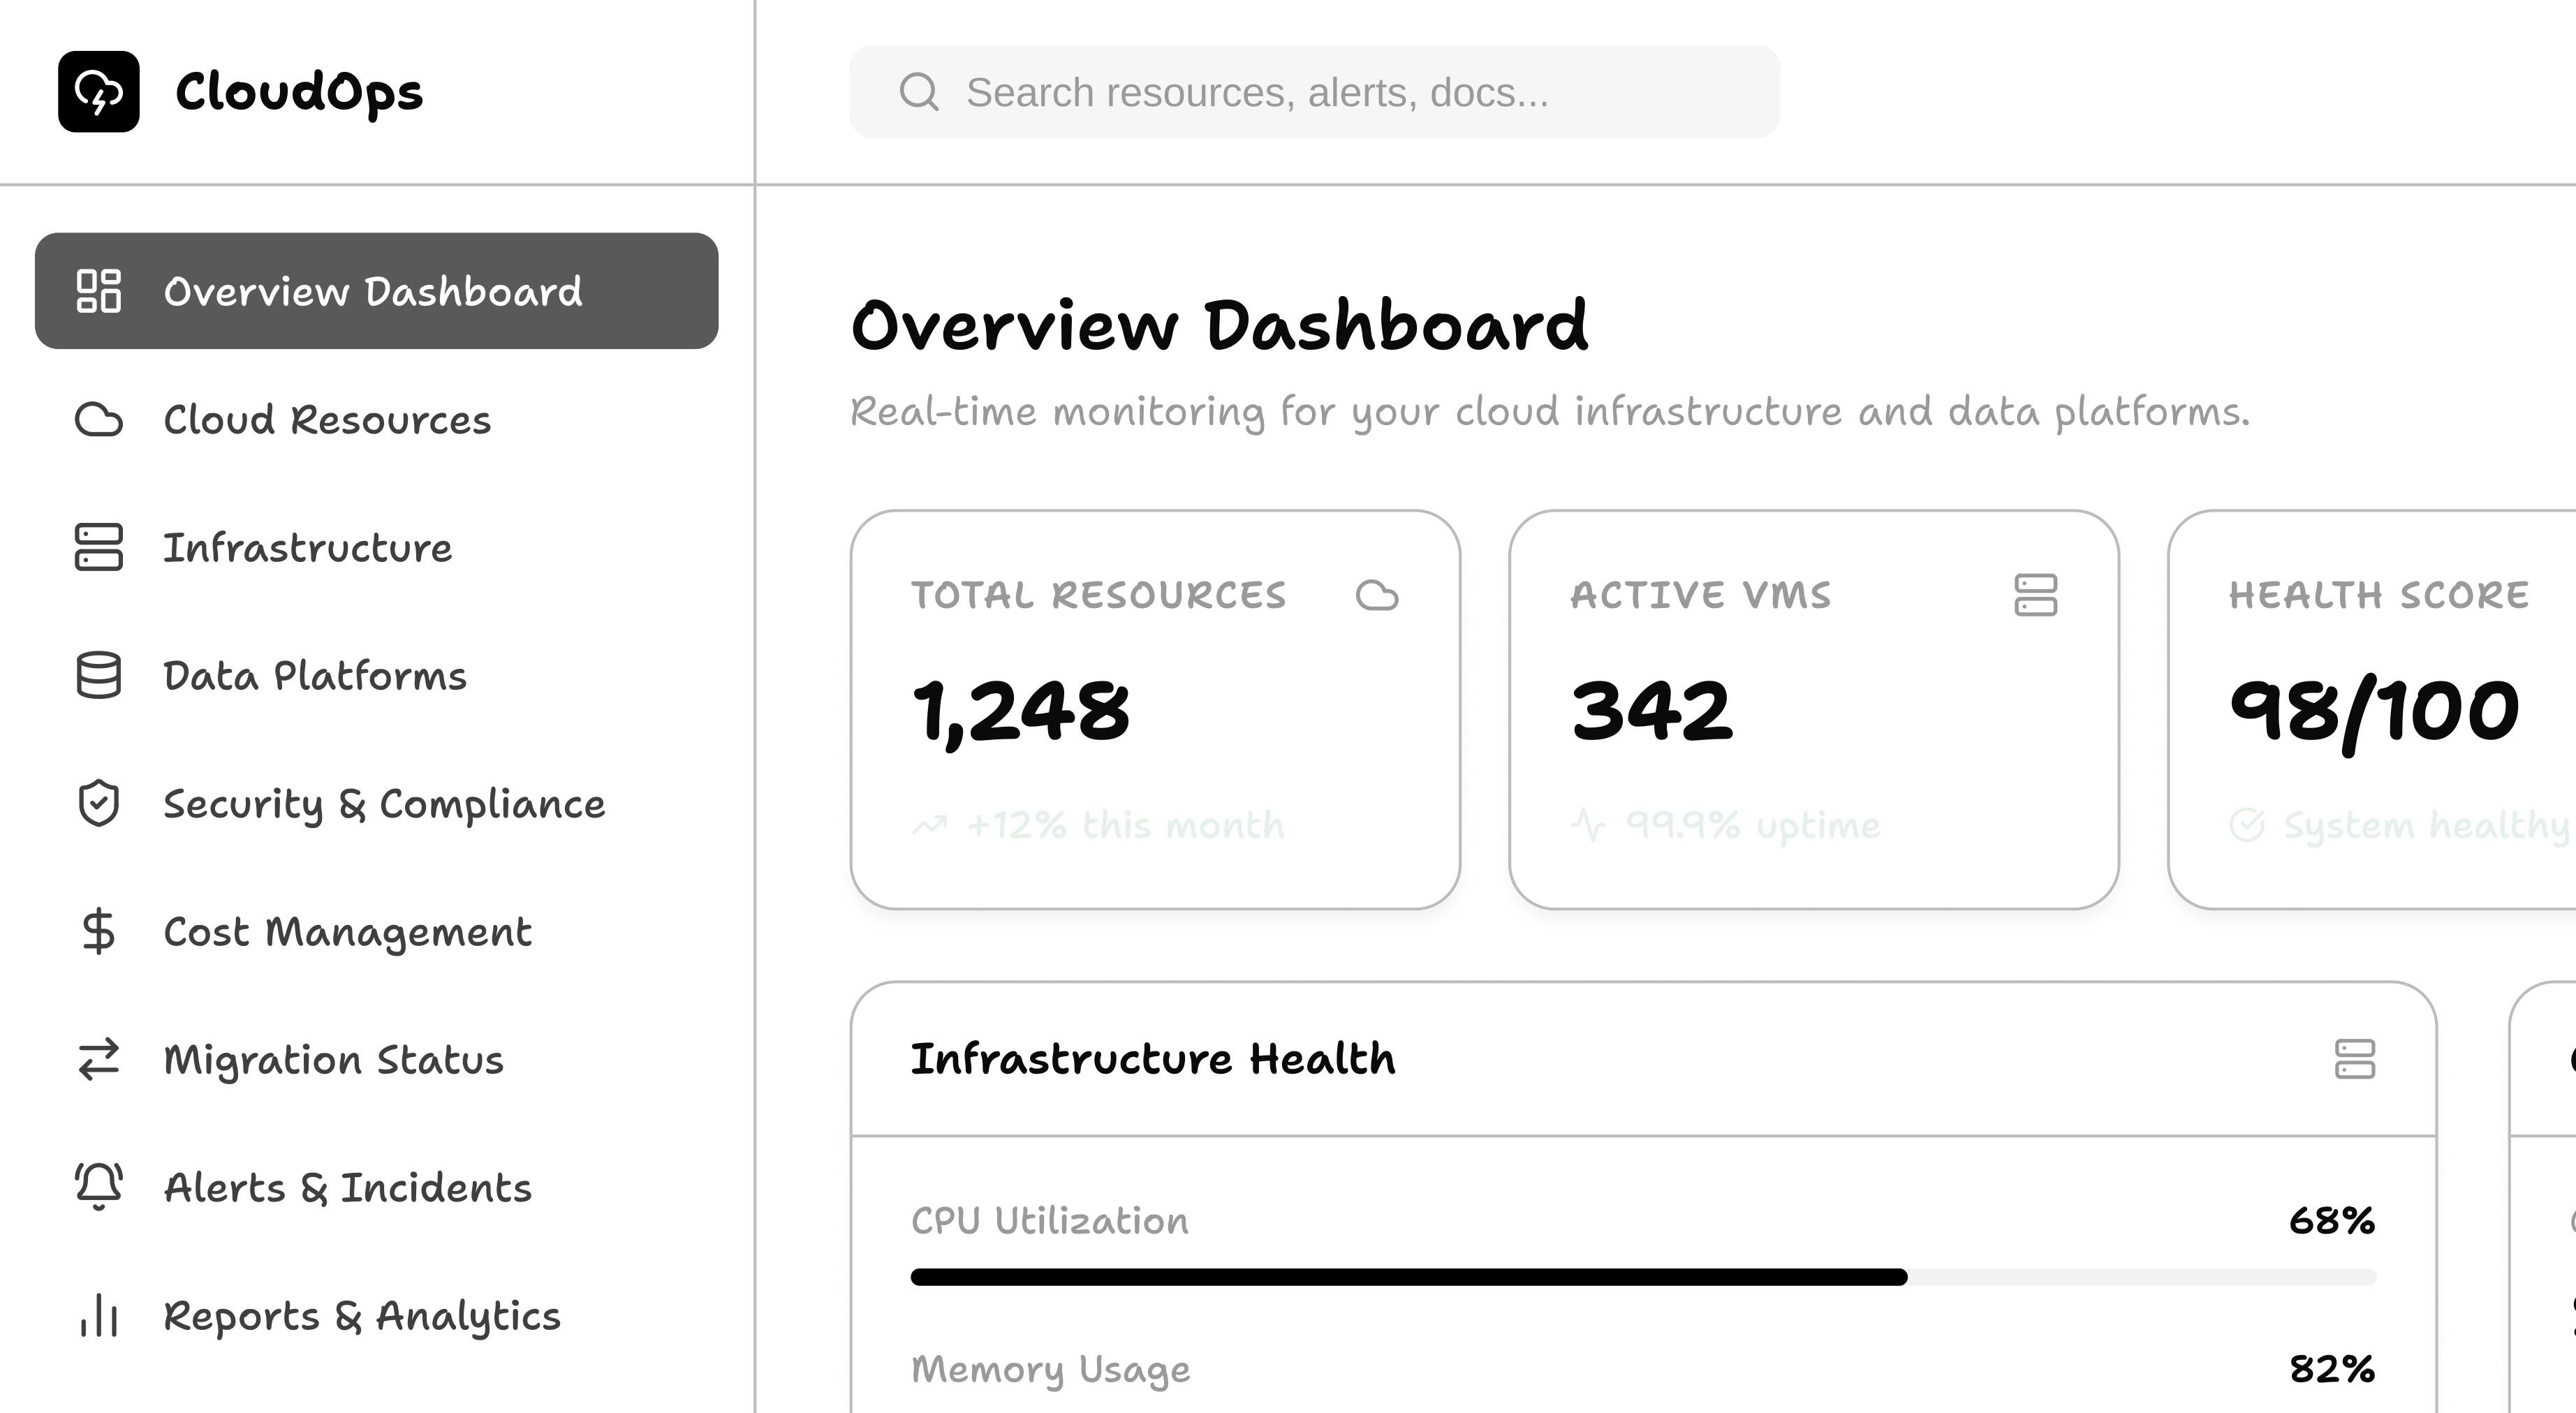
Task: Click the search magnifier icon
Action: 918,92
